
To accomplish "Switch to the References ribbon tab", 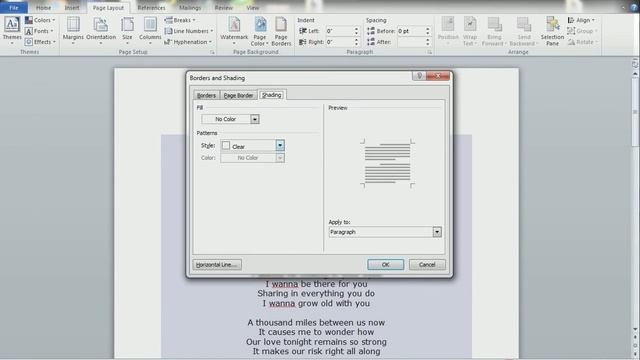I will pos(151,8).
